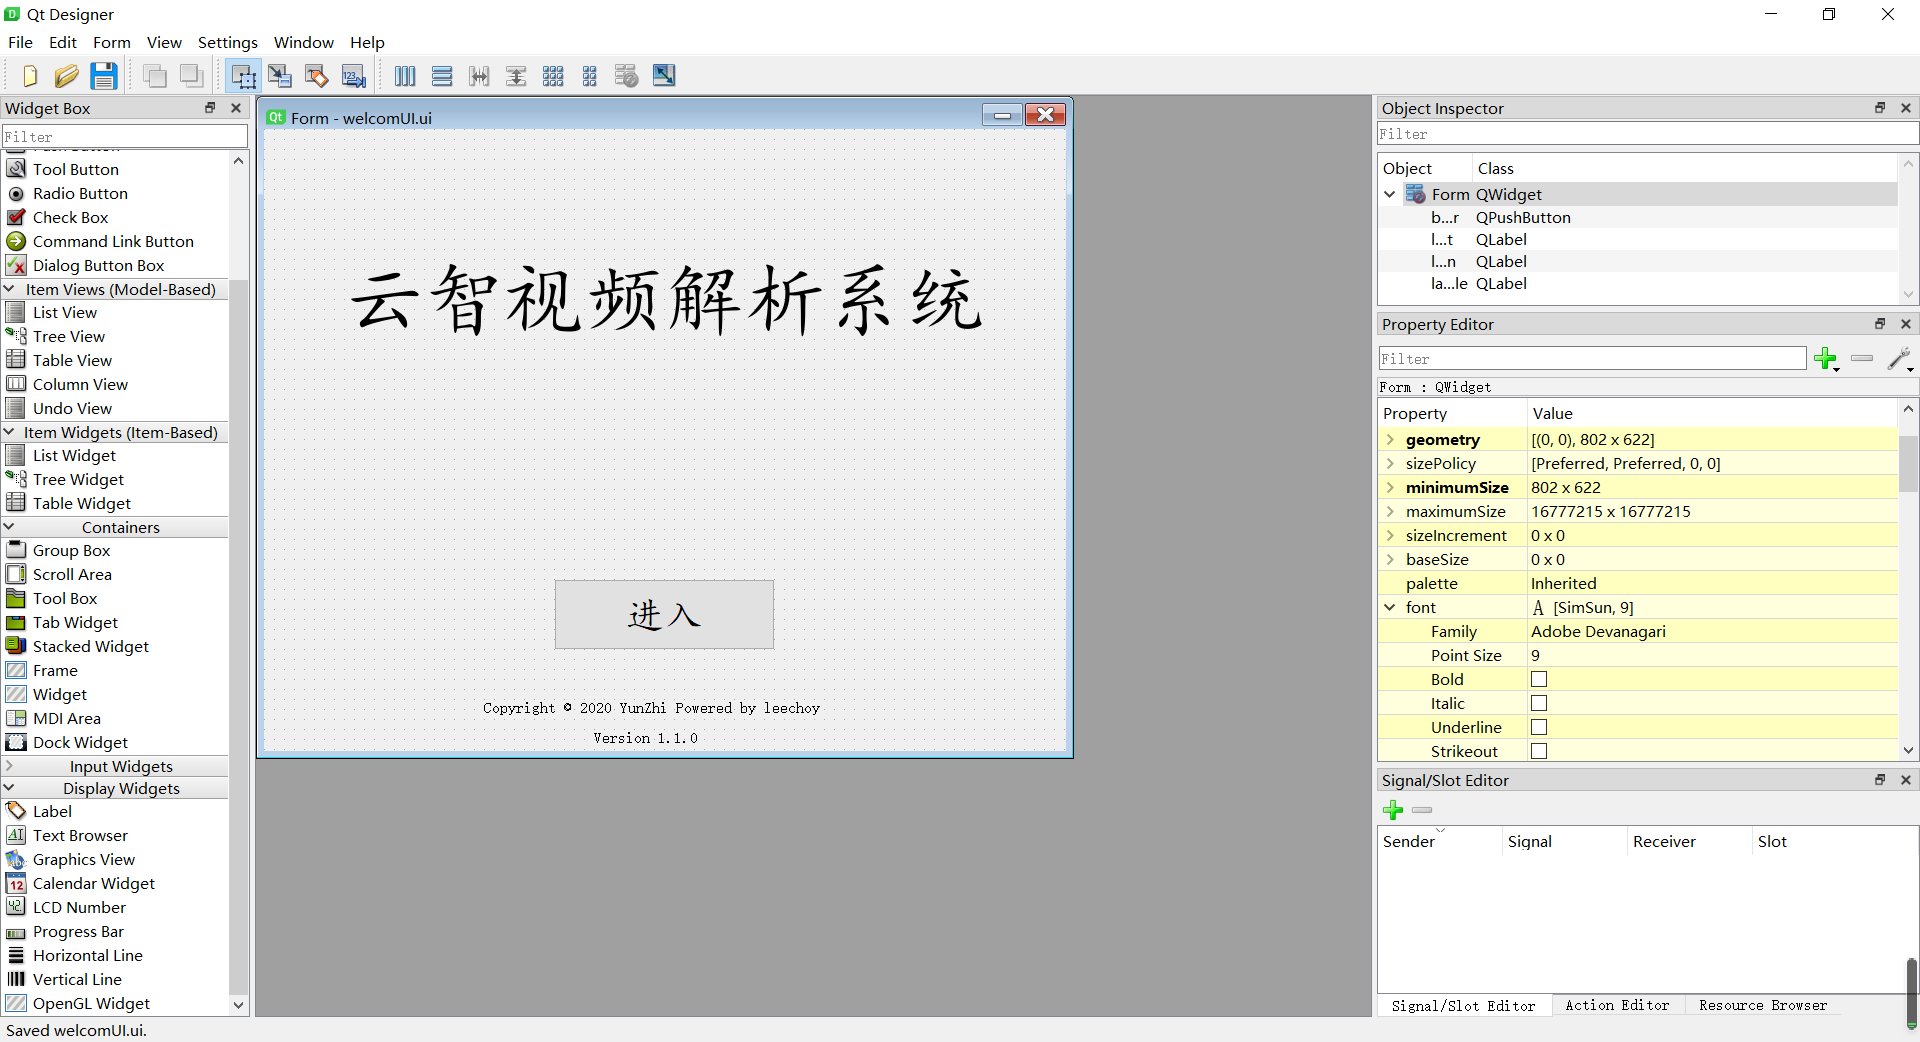Screen dimensions: 1920x1042
Task: Apply Lay Out Vertically in Splitter
Action: pos(516,76)
